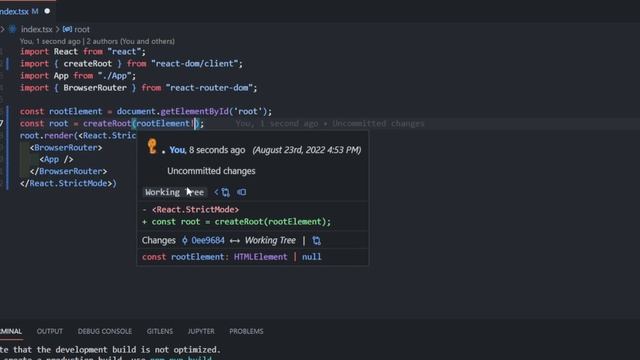The height and width of the screenshot is (360, 640).
Task: Click the root symbol icon in breadcrumb
Action: tap(67, 29)
